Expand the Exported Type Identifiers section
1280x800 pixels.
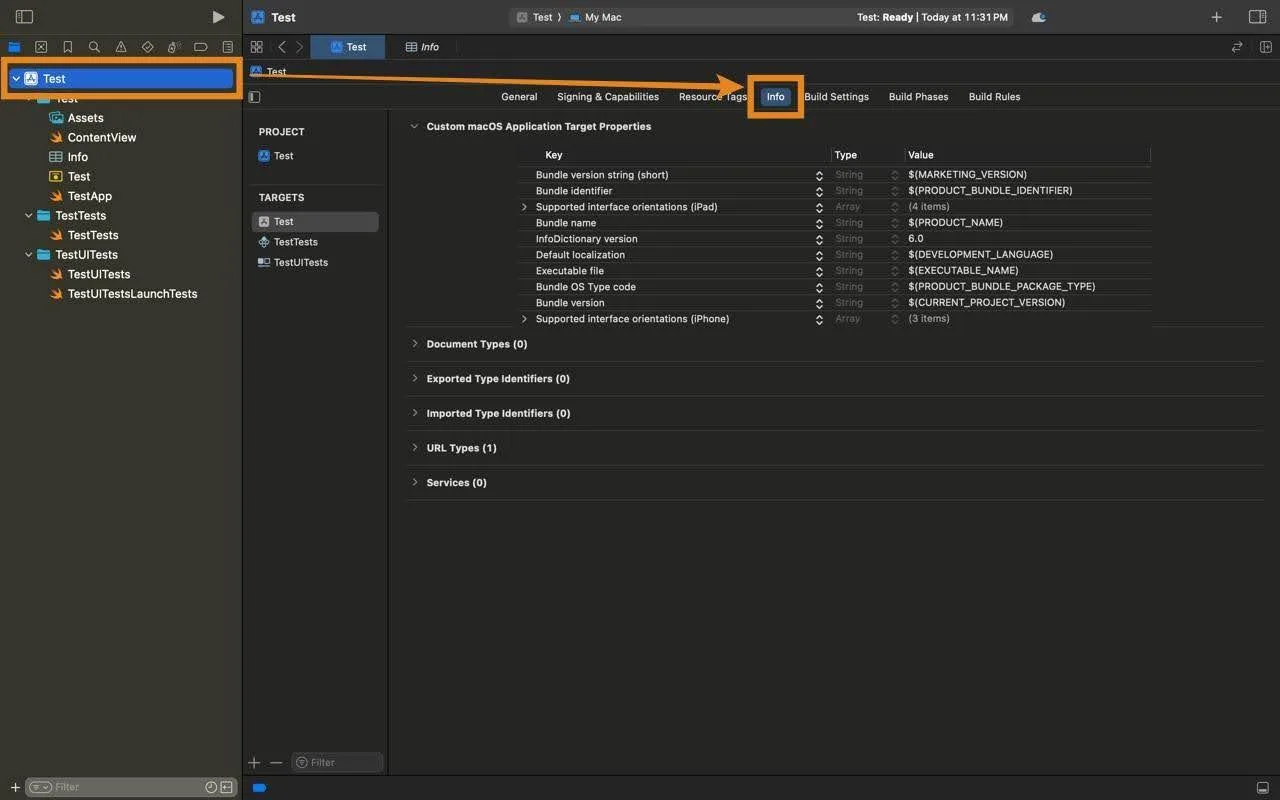(414, 379)
